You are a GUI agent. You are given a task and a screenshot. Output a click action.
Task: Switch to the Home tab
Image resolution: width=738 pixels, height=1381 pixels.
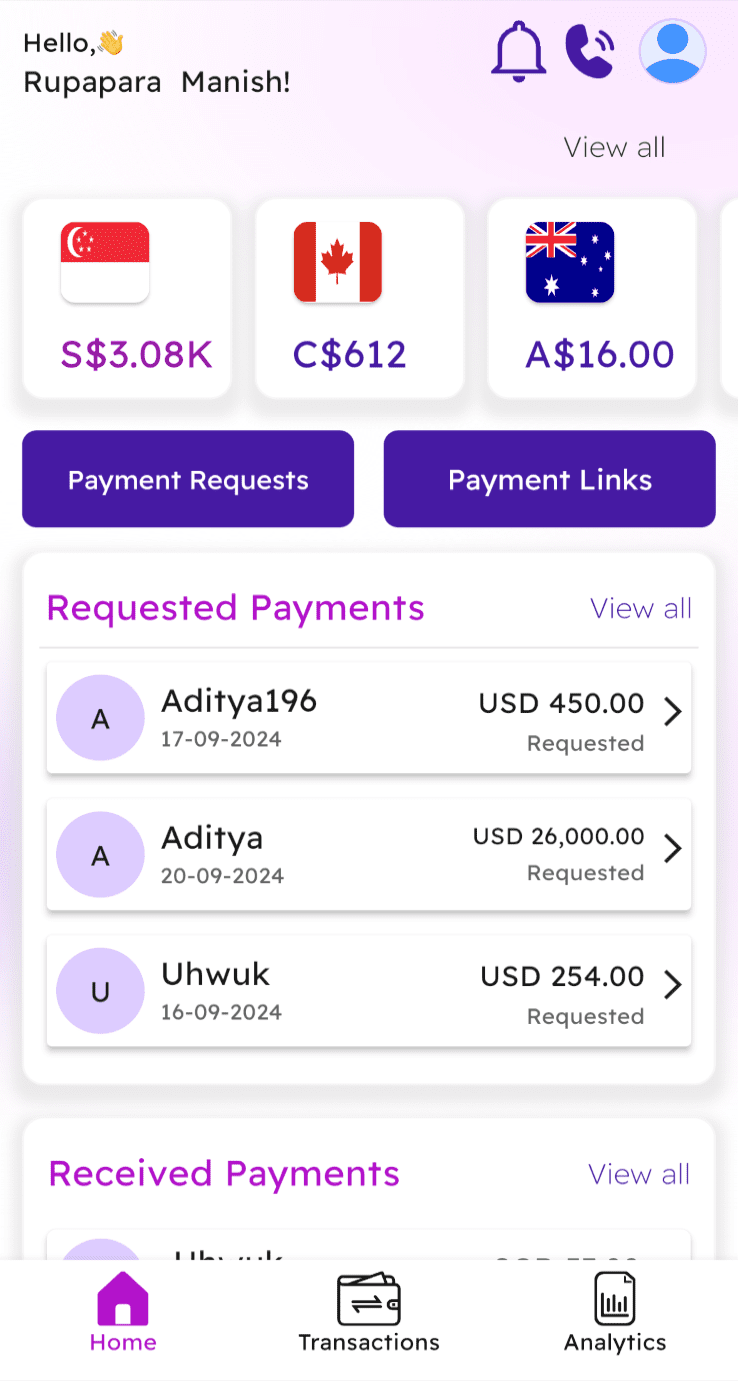[x=123, y=1312]
